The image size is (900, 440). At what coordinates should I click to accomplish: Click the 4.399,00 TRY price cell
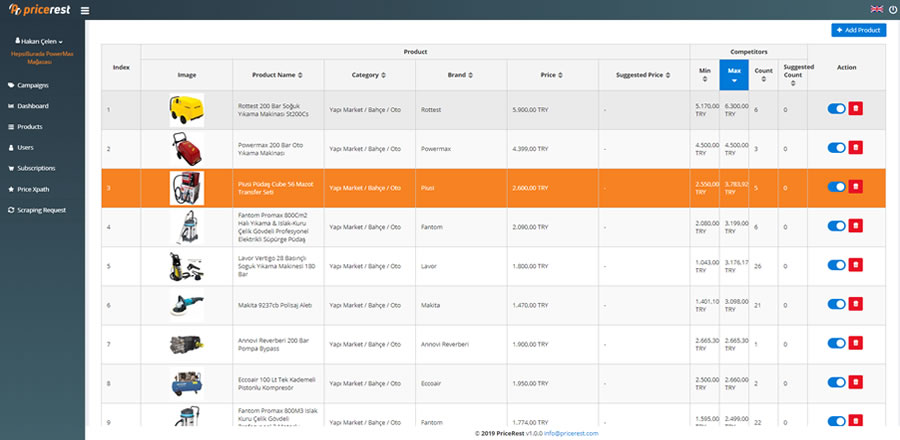(553, 149)
